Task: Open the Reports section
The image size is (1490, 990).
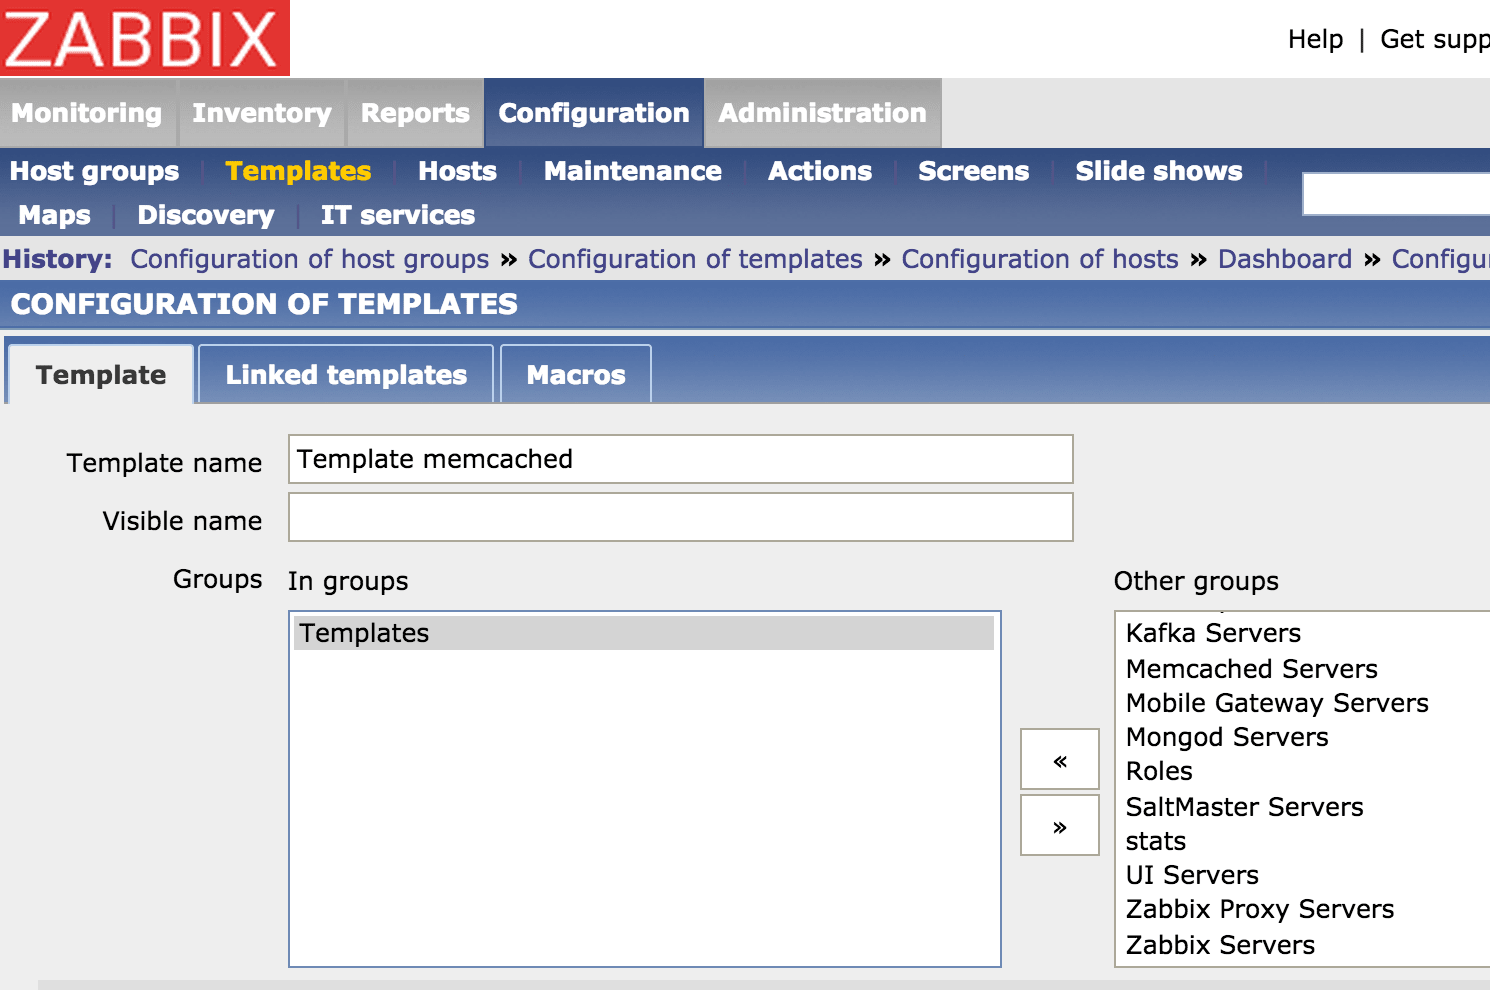Action: click(x=414, y=113)
